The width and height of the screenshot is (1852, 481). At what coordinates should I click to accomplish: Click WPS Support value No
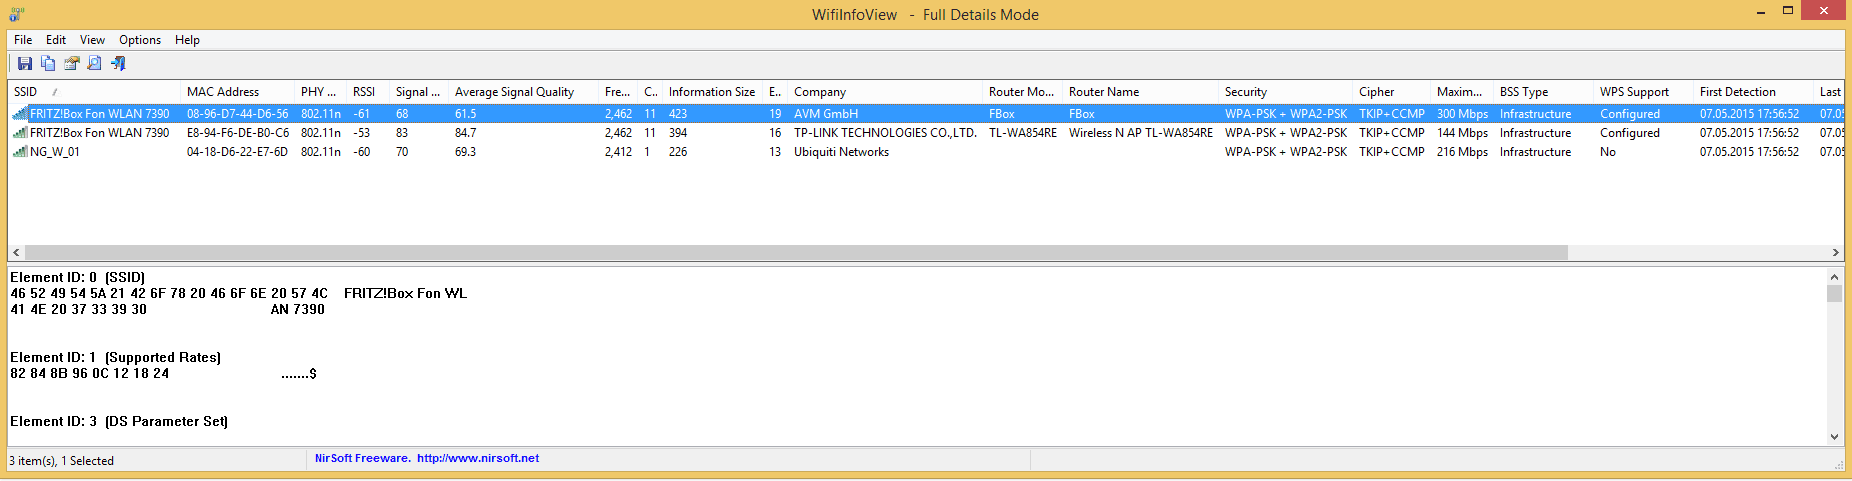pos(1608,152)
